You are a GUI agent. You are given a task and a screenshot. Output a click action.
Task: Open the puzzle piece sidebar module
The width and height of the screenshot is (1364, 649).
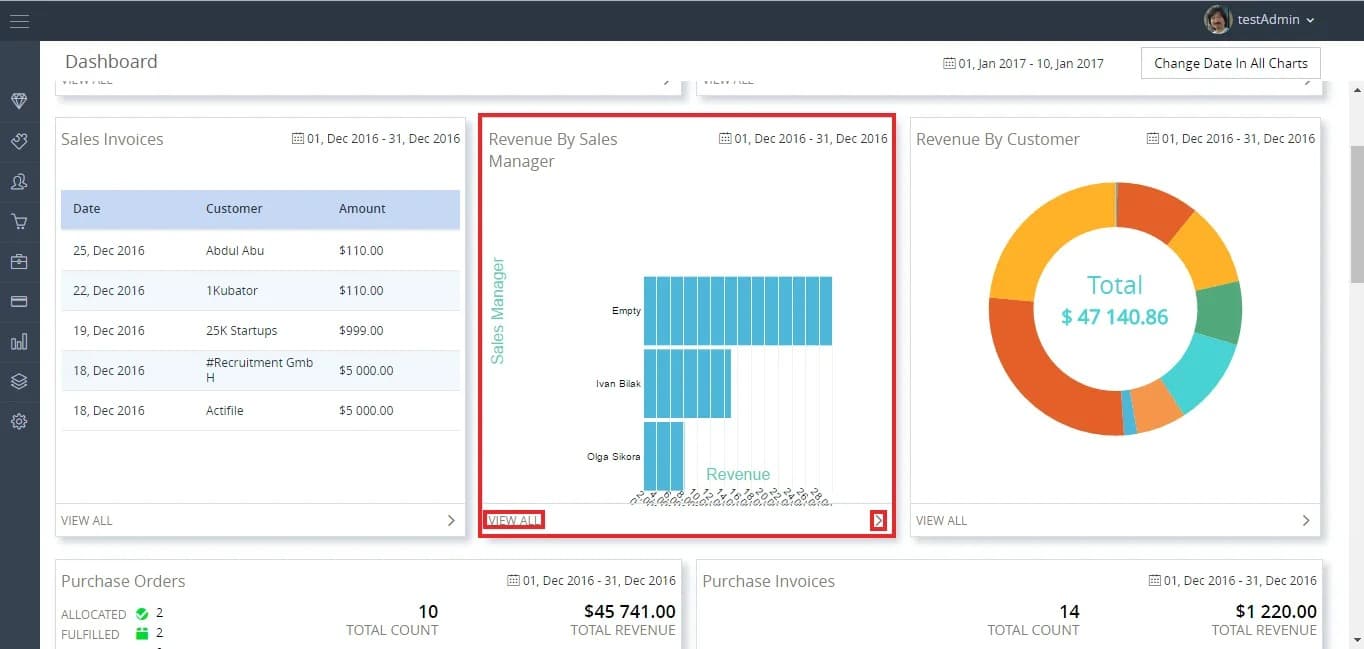pos(19,141)
